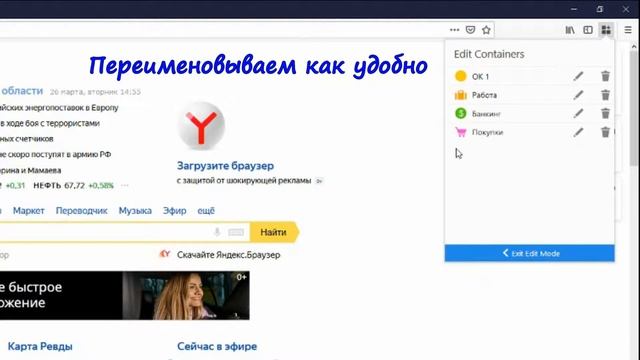Open the Firefox hamburger menu
The width and height of the screenshot is (640, 360).
click(x=628, y=30)
